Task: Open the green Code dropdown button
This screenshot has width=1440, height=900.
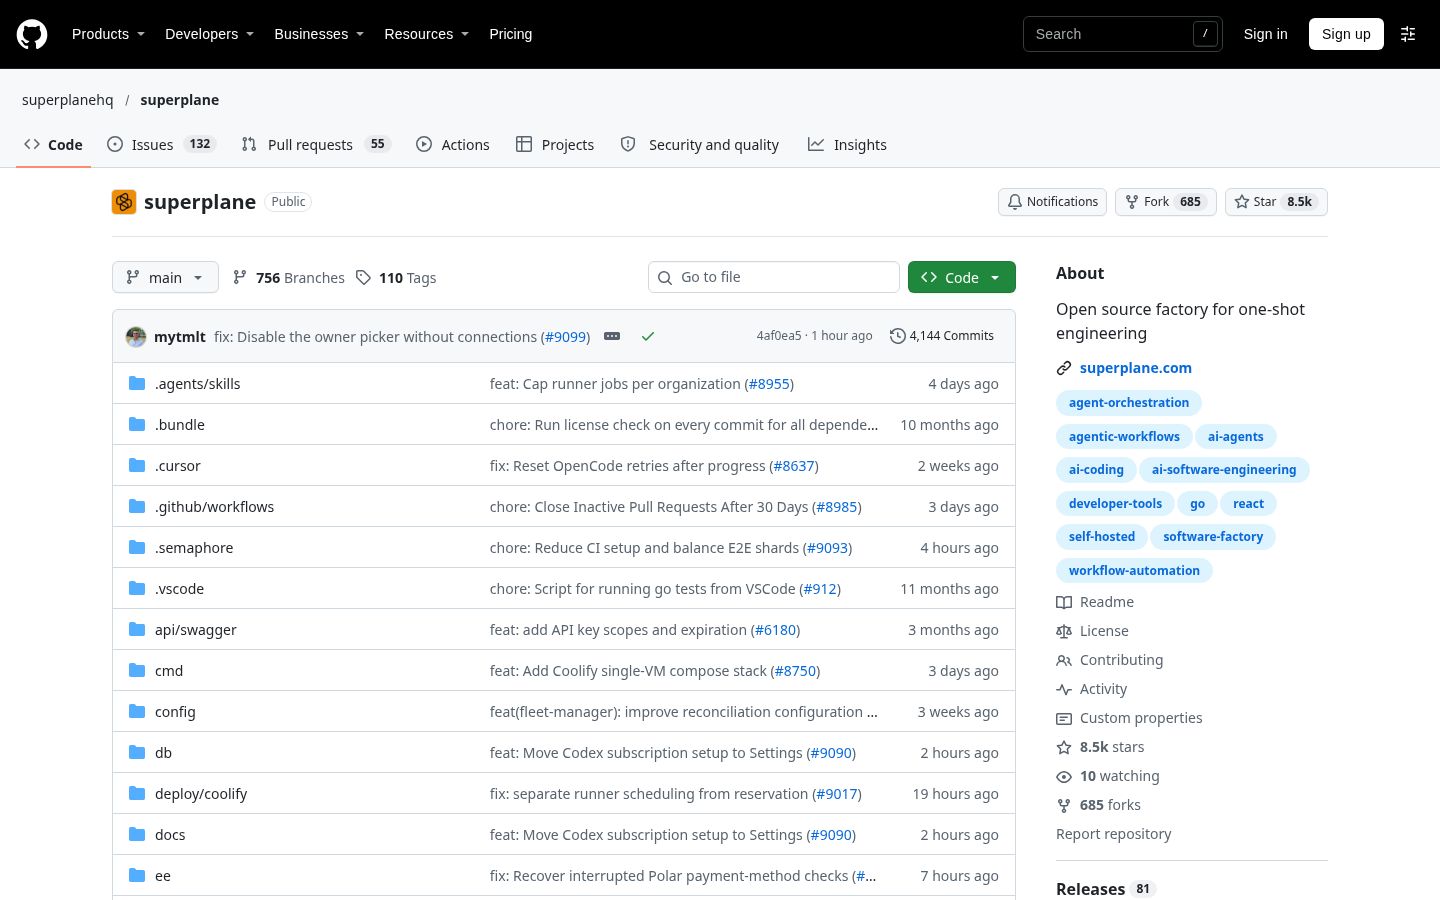Action: click(x=962, y=277)
